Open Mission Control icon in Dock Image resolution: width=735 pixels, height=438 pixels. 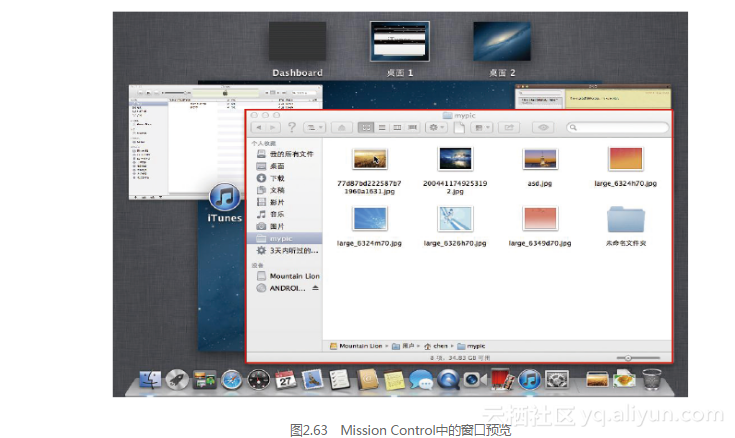(x=204, y=379)
